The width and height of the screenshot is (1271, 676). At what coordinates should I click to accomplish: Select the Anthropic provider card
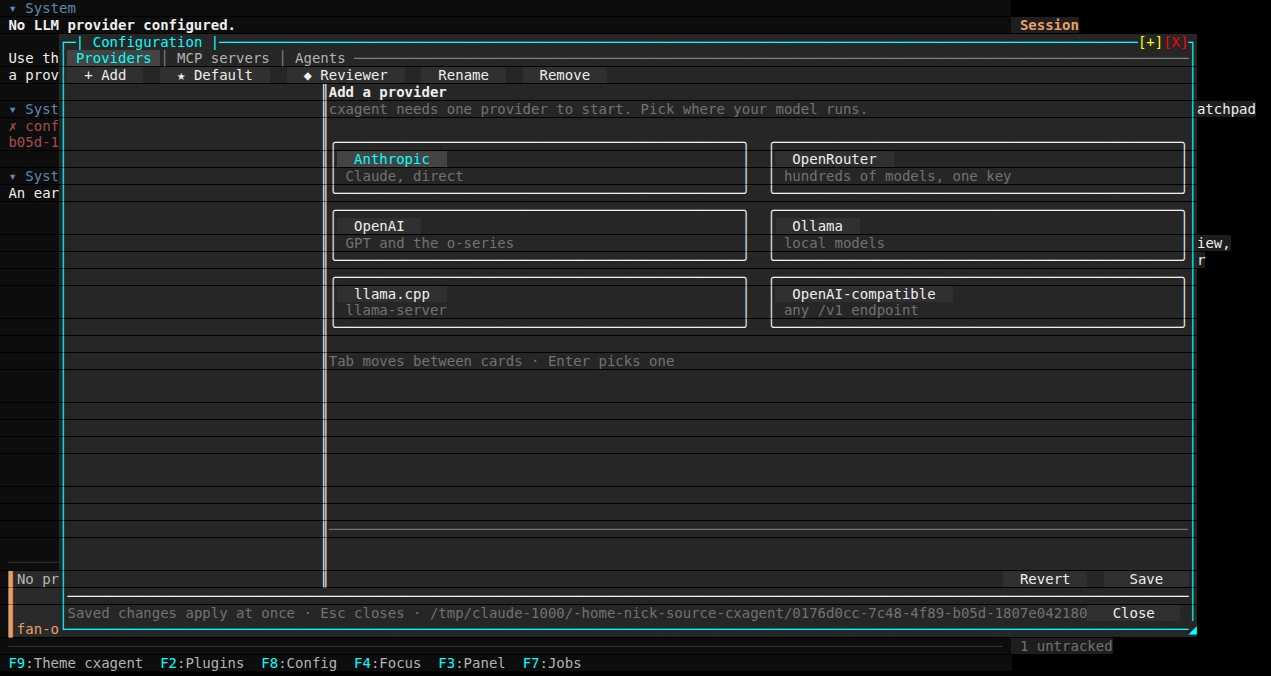pyautogui.click(x=540, y=168)
